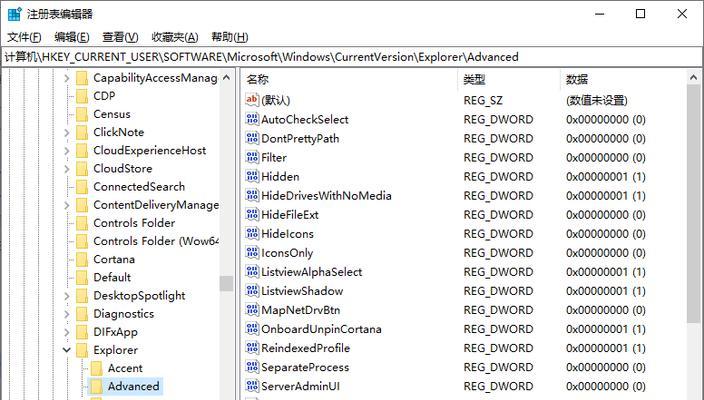Open the 编辑(E) menu

pos(72,37)
